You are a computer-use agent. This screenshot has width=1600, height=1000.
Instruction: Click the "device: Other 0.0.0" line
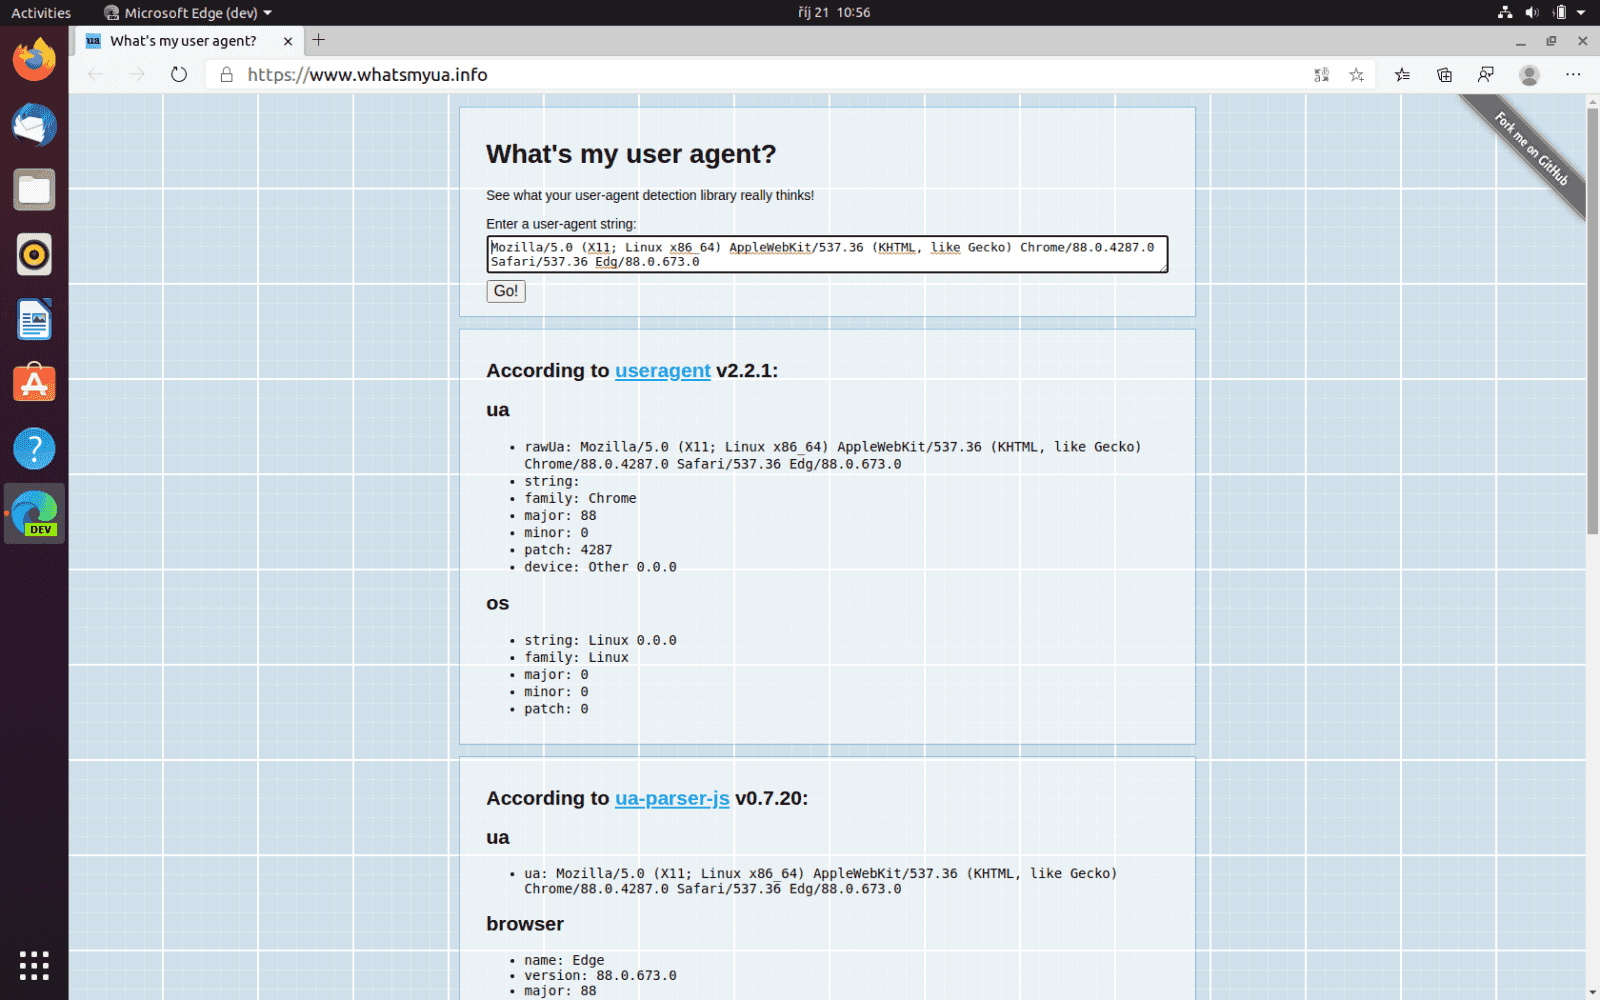600,567
